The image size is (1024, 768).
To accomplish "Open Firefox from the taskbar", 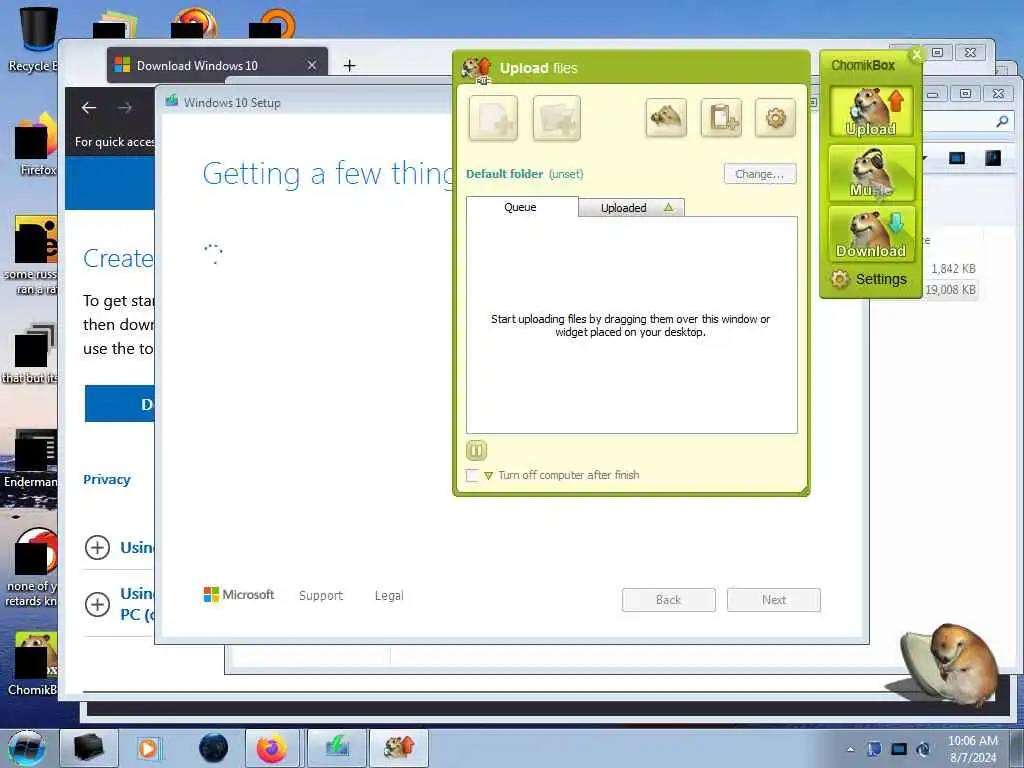I will click(x=272, y=748).
